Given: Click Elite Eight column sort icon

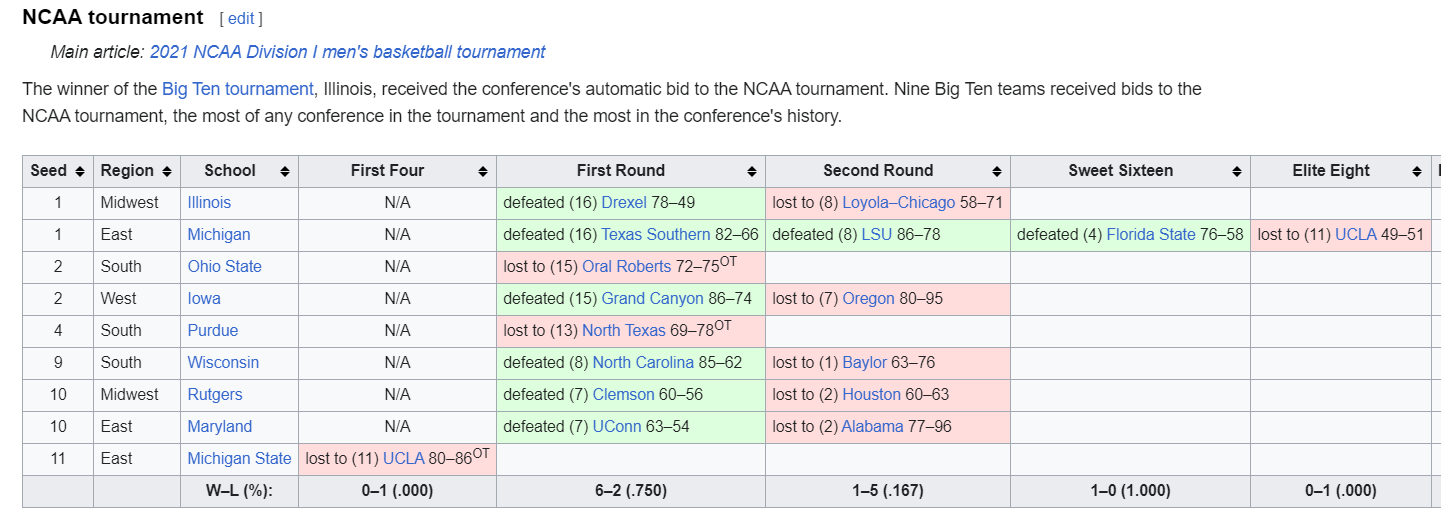Looking at the screenshot, I should 1417,171.
